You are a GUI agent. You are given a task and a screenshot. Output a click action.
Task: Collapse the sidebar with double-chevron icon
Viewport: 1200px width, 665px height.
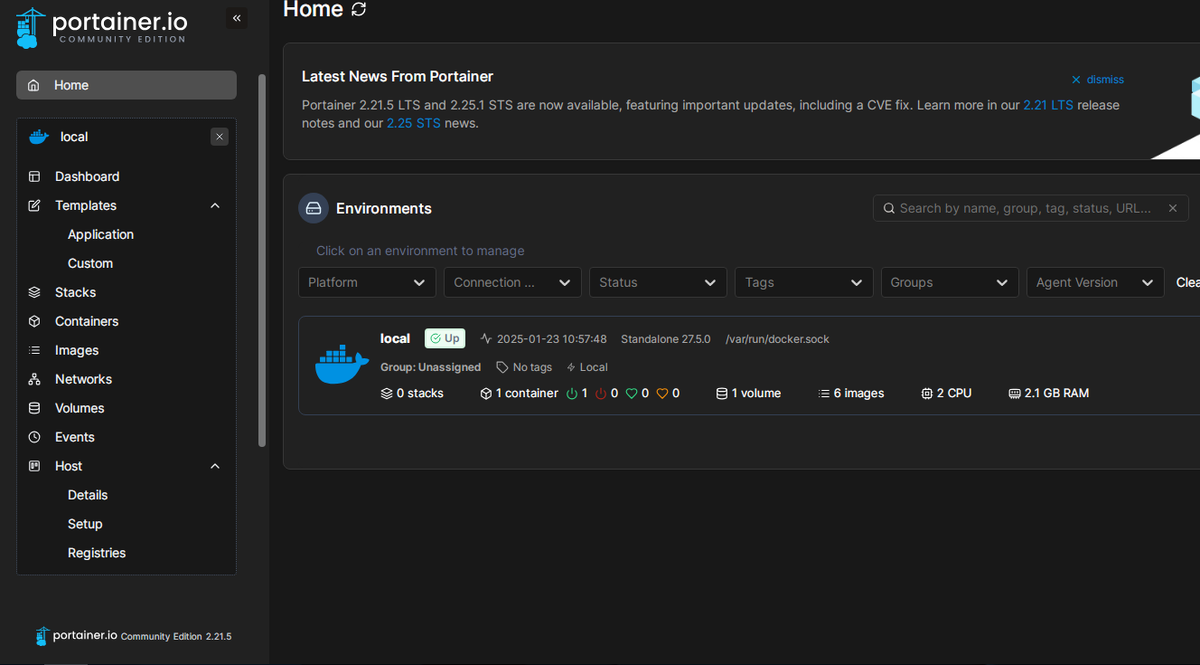(x=237, y=18)
